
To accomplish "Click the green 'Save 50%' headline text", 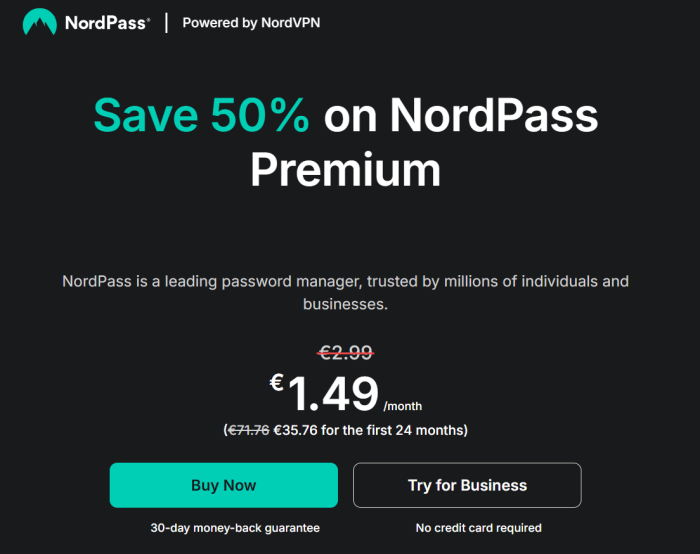I will click(201, 115).
